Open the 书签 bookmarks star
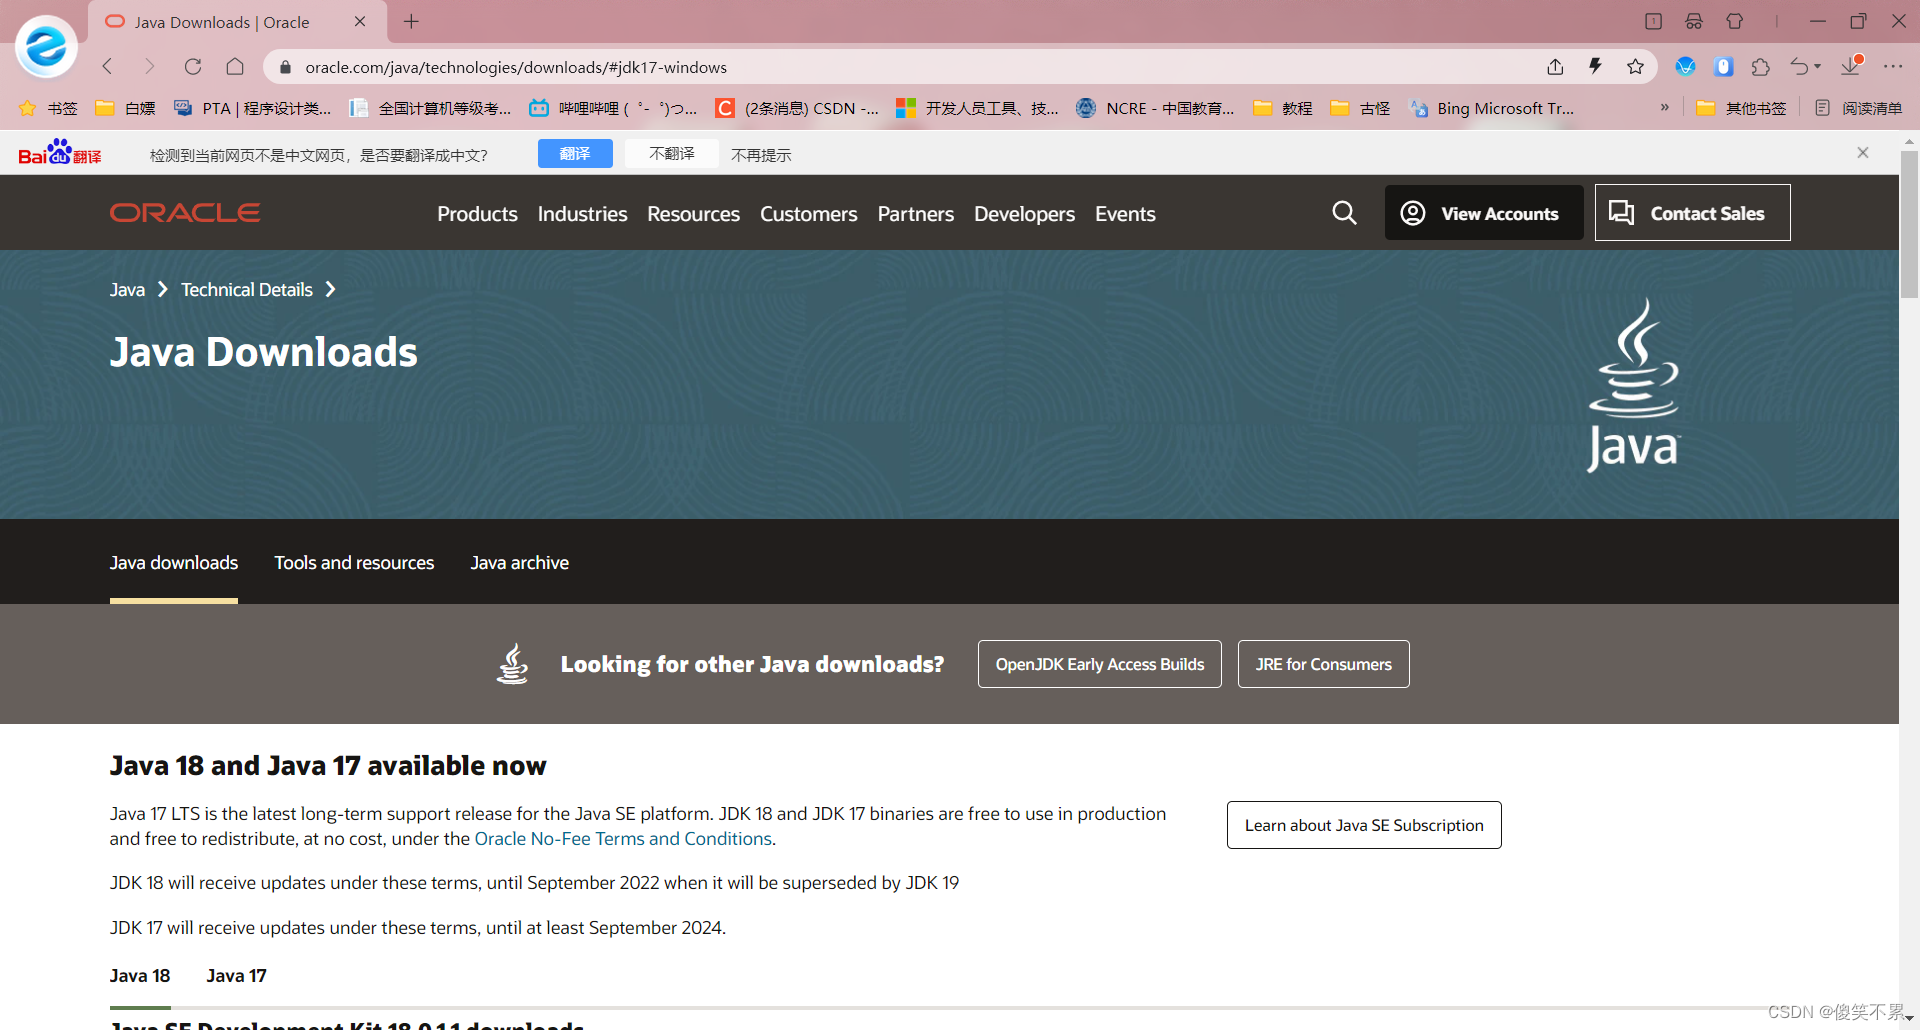 [48, 108]
